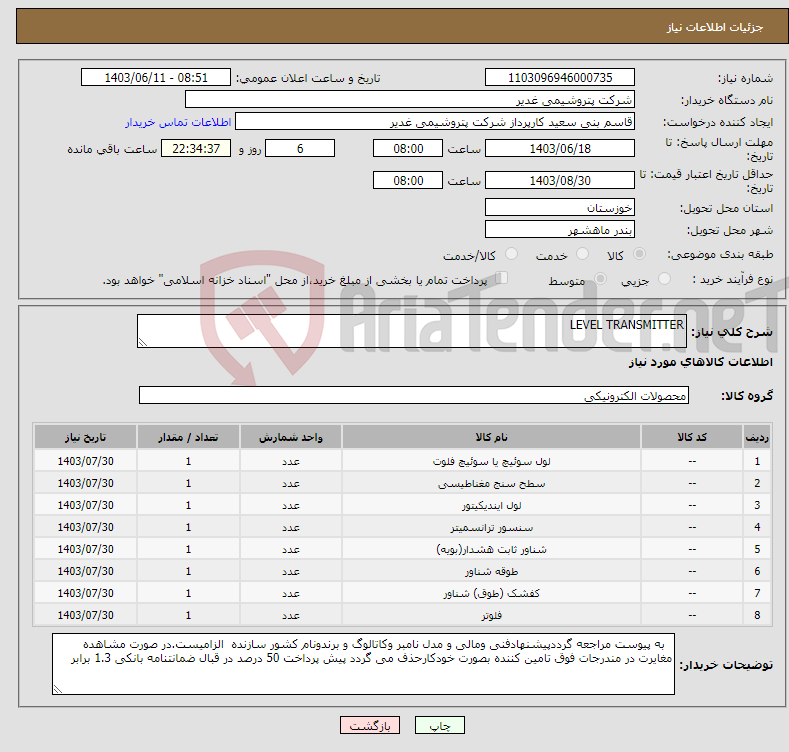Click the تعداد / مقدار column header
789x752 pixels.
(x=188, y=437)
